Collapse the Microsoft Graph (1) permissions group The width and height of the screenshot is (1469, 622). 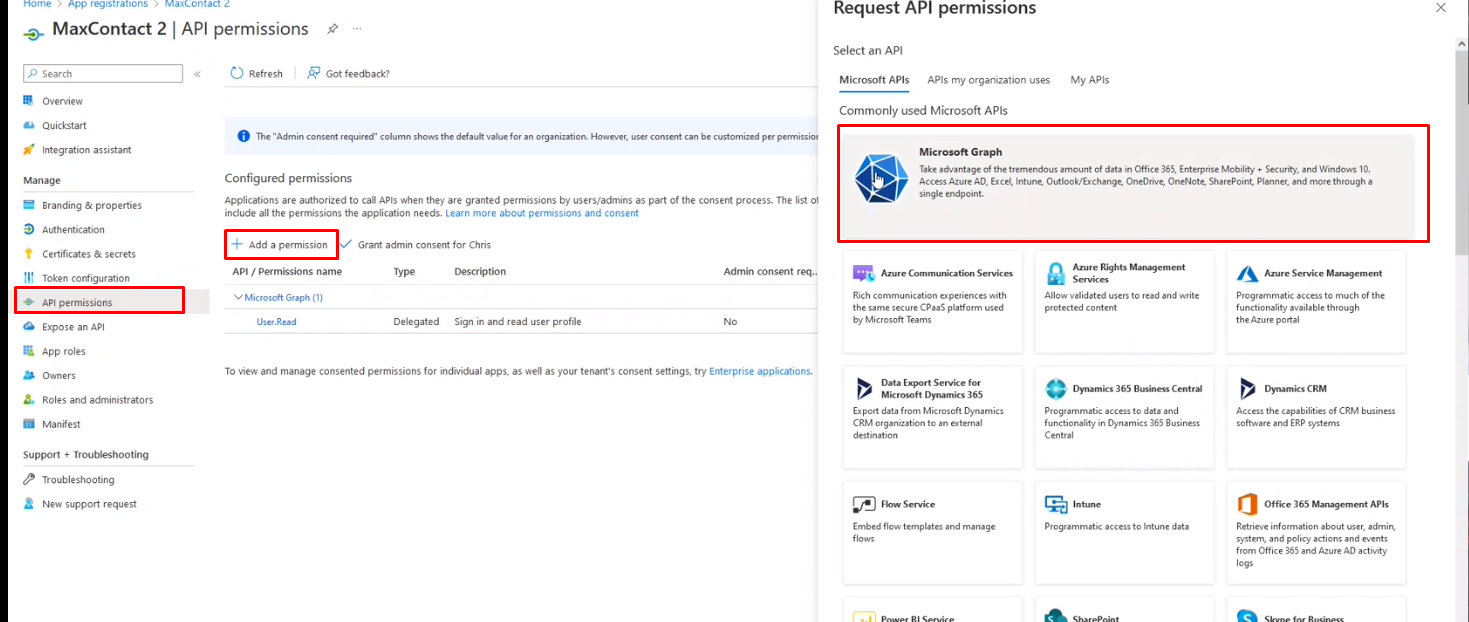tap(238, 297)
